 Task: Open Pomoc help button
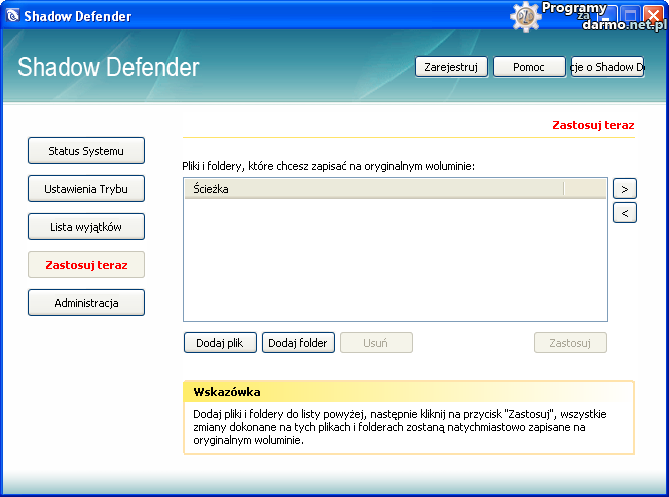tap(529, 67)
